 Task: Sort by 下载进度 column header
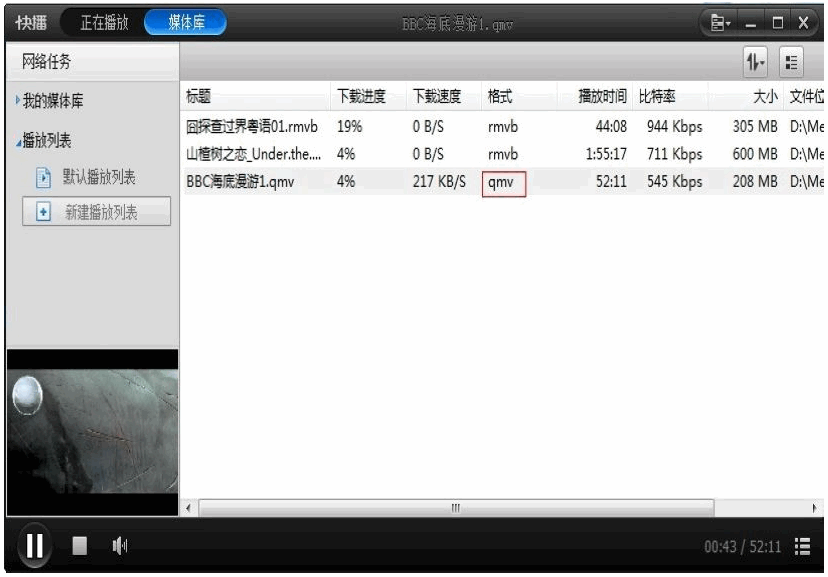[368, 96]
